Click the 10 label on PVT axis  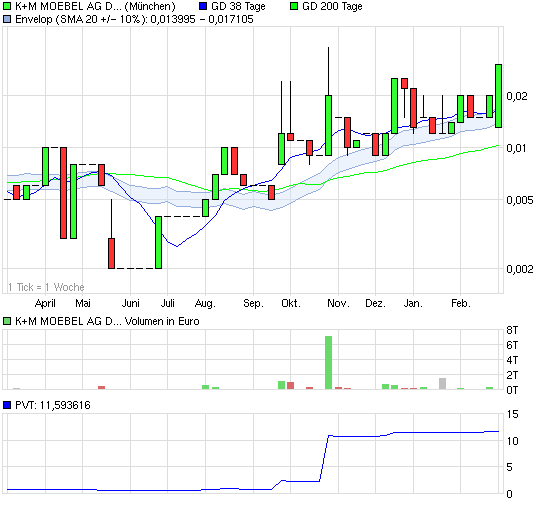coord(512,441)
